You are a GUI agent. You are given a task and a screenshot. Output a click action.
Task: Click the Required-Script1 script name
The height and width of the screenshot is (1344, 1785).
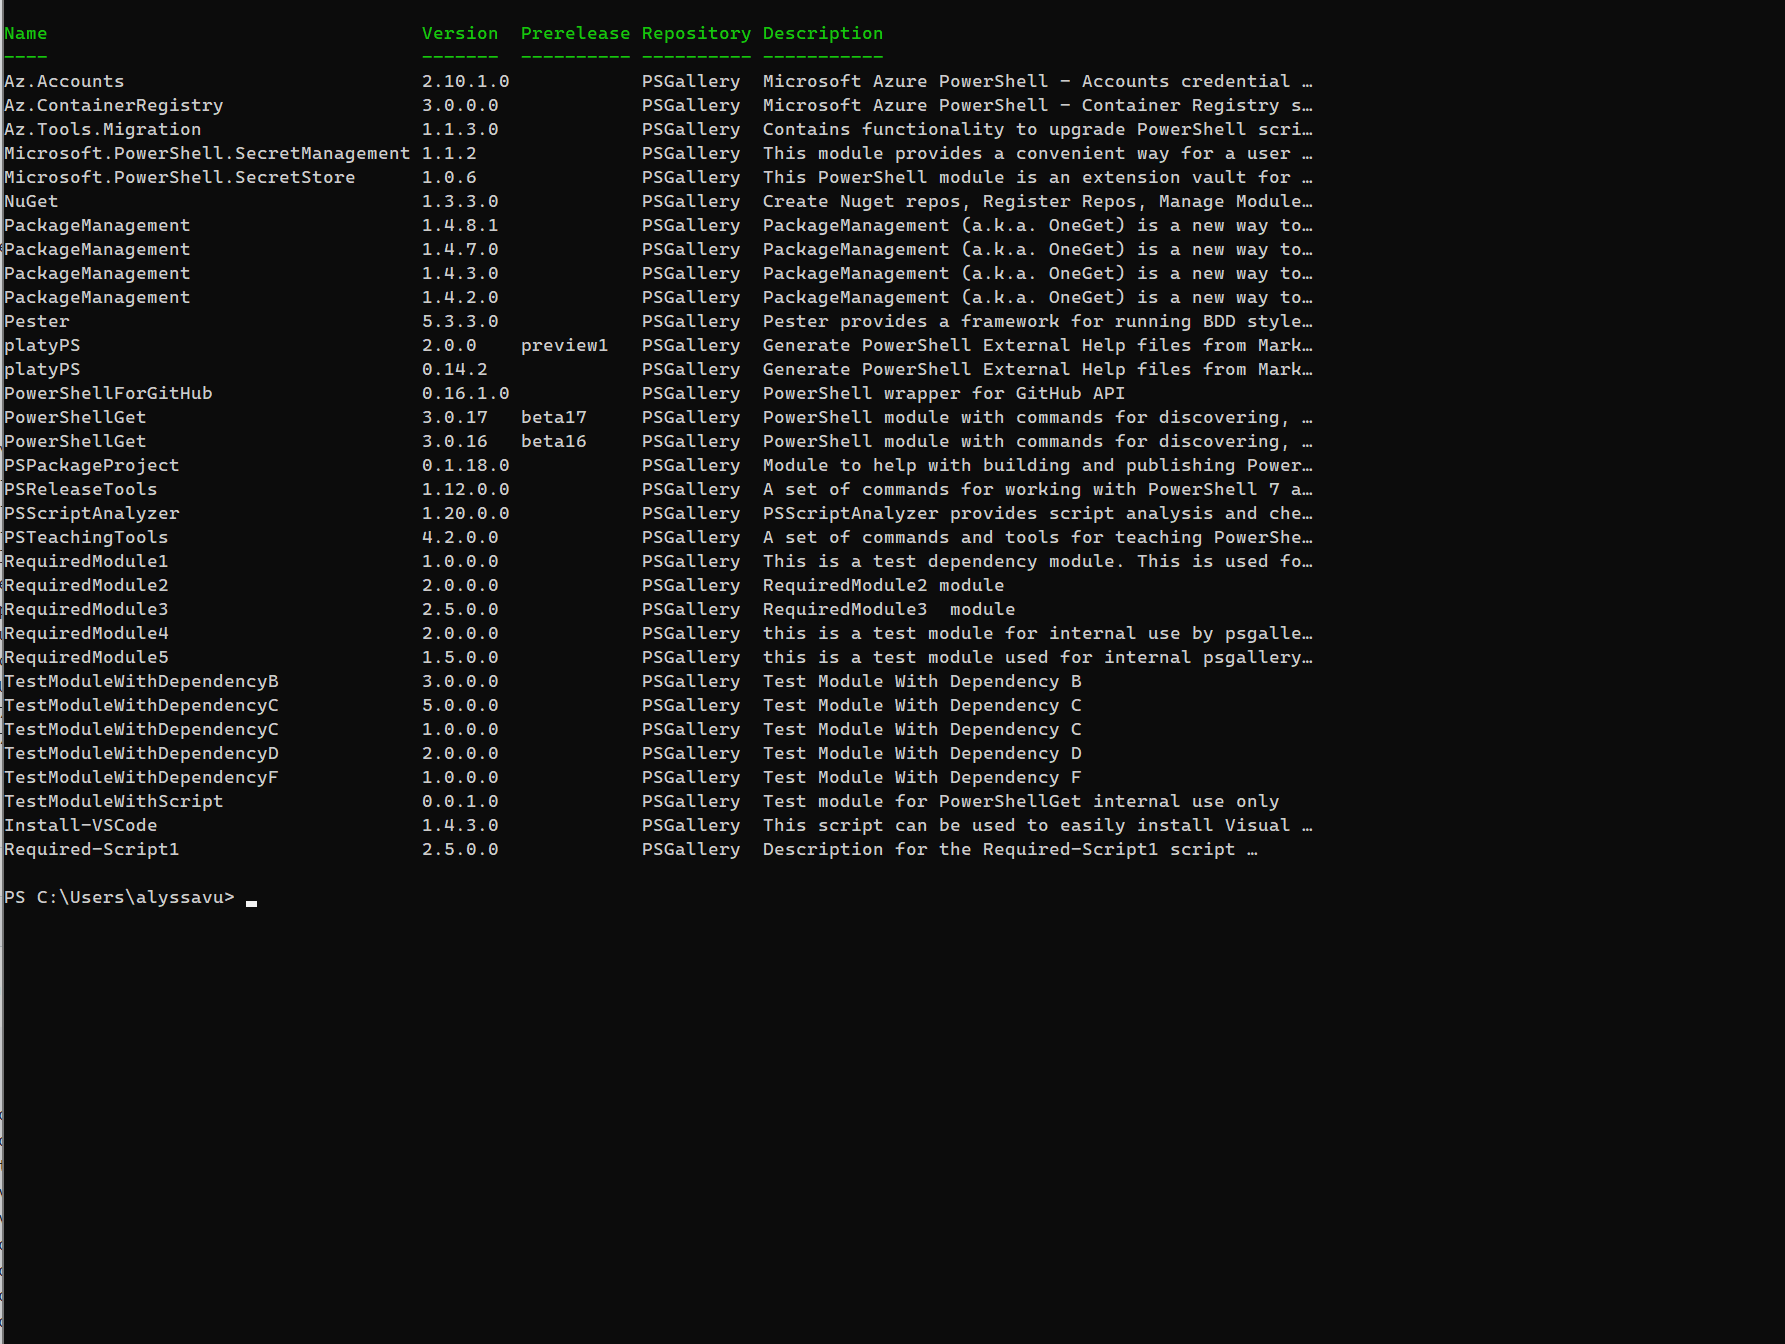coord(91,850)
